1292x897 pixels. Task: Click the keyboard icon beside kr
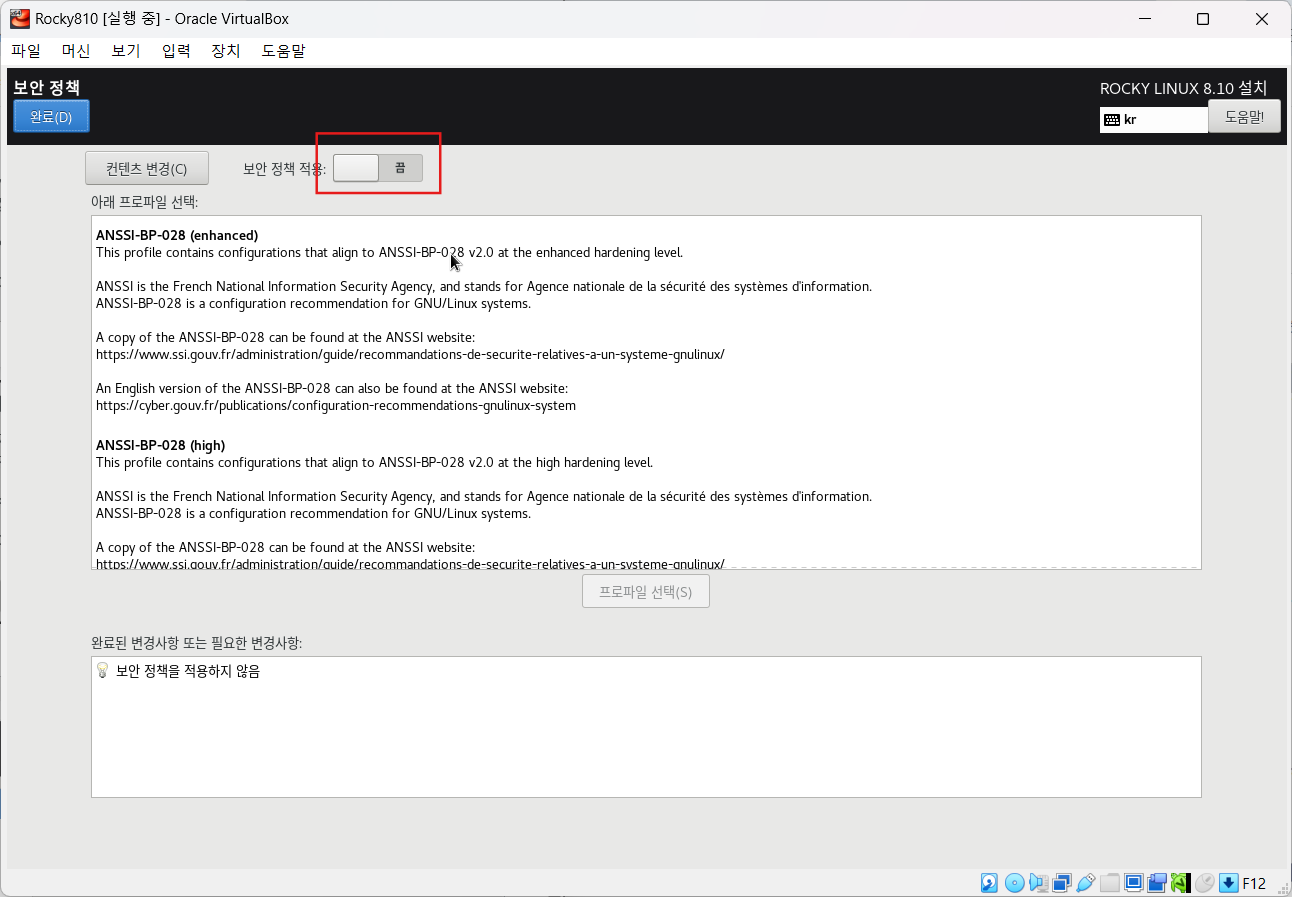coord(1112,120)
